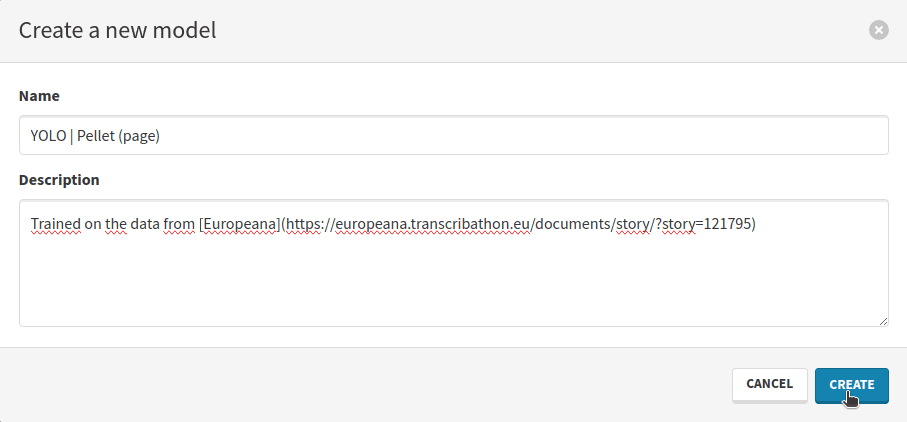Image resolution: width=907 pixels, height=422 pixels.
Task: Click 'https' at the URL start
Action: click(304, 224)
